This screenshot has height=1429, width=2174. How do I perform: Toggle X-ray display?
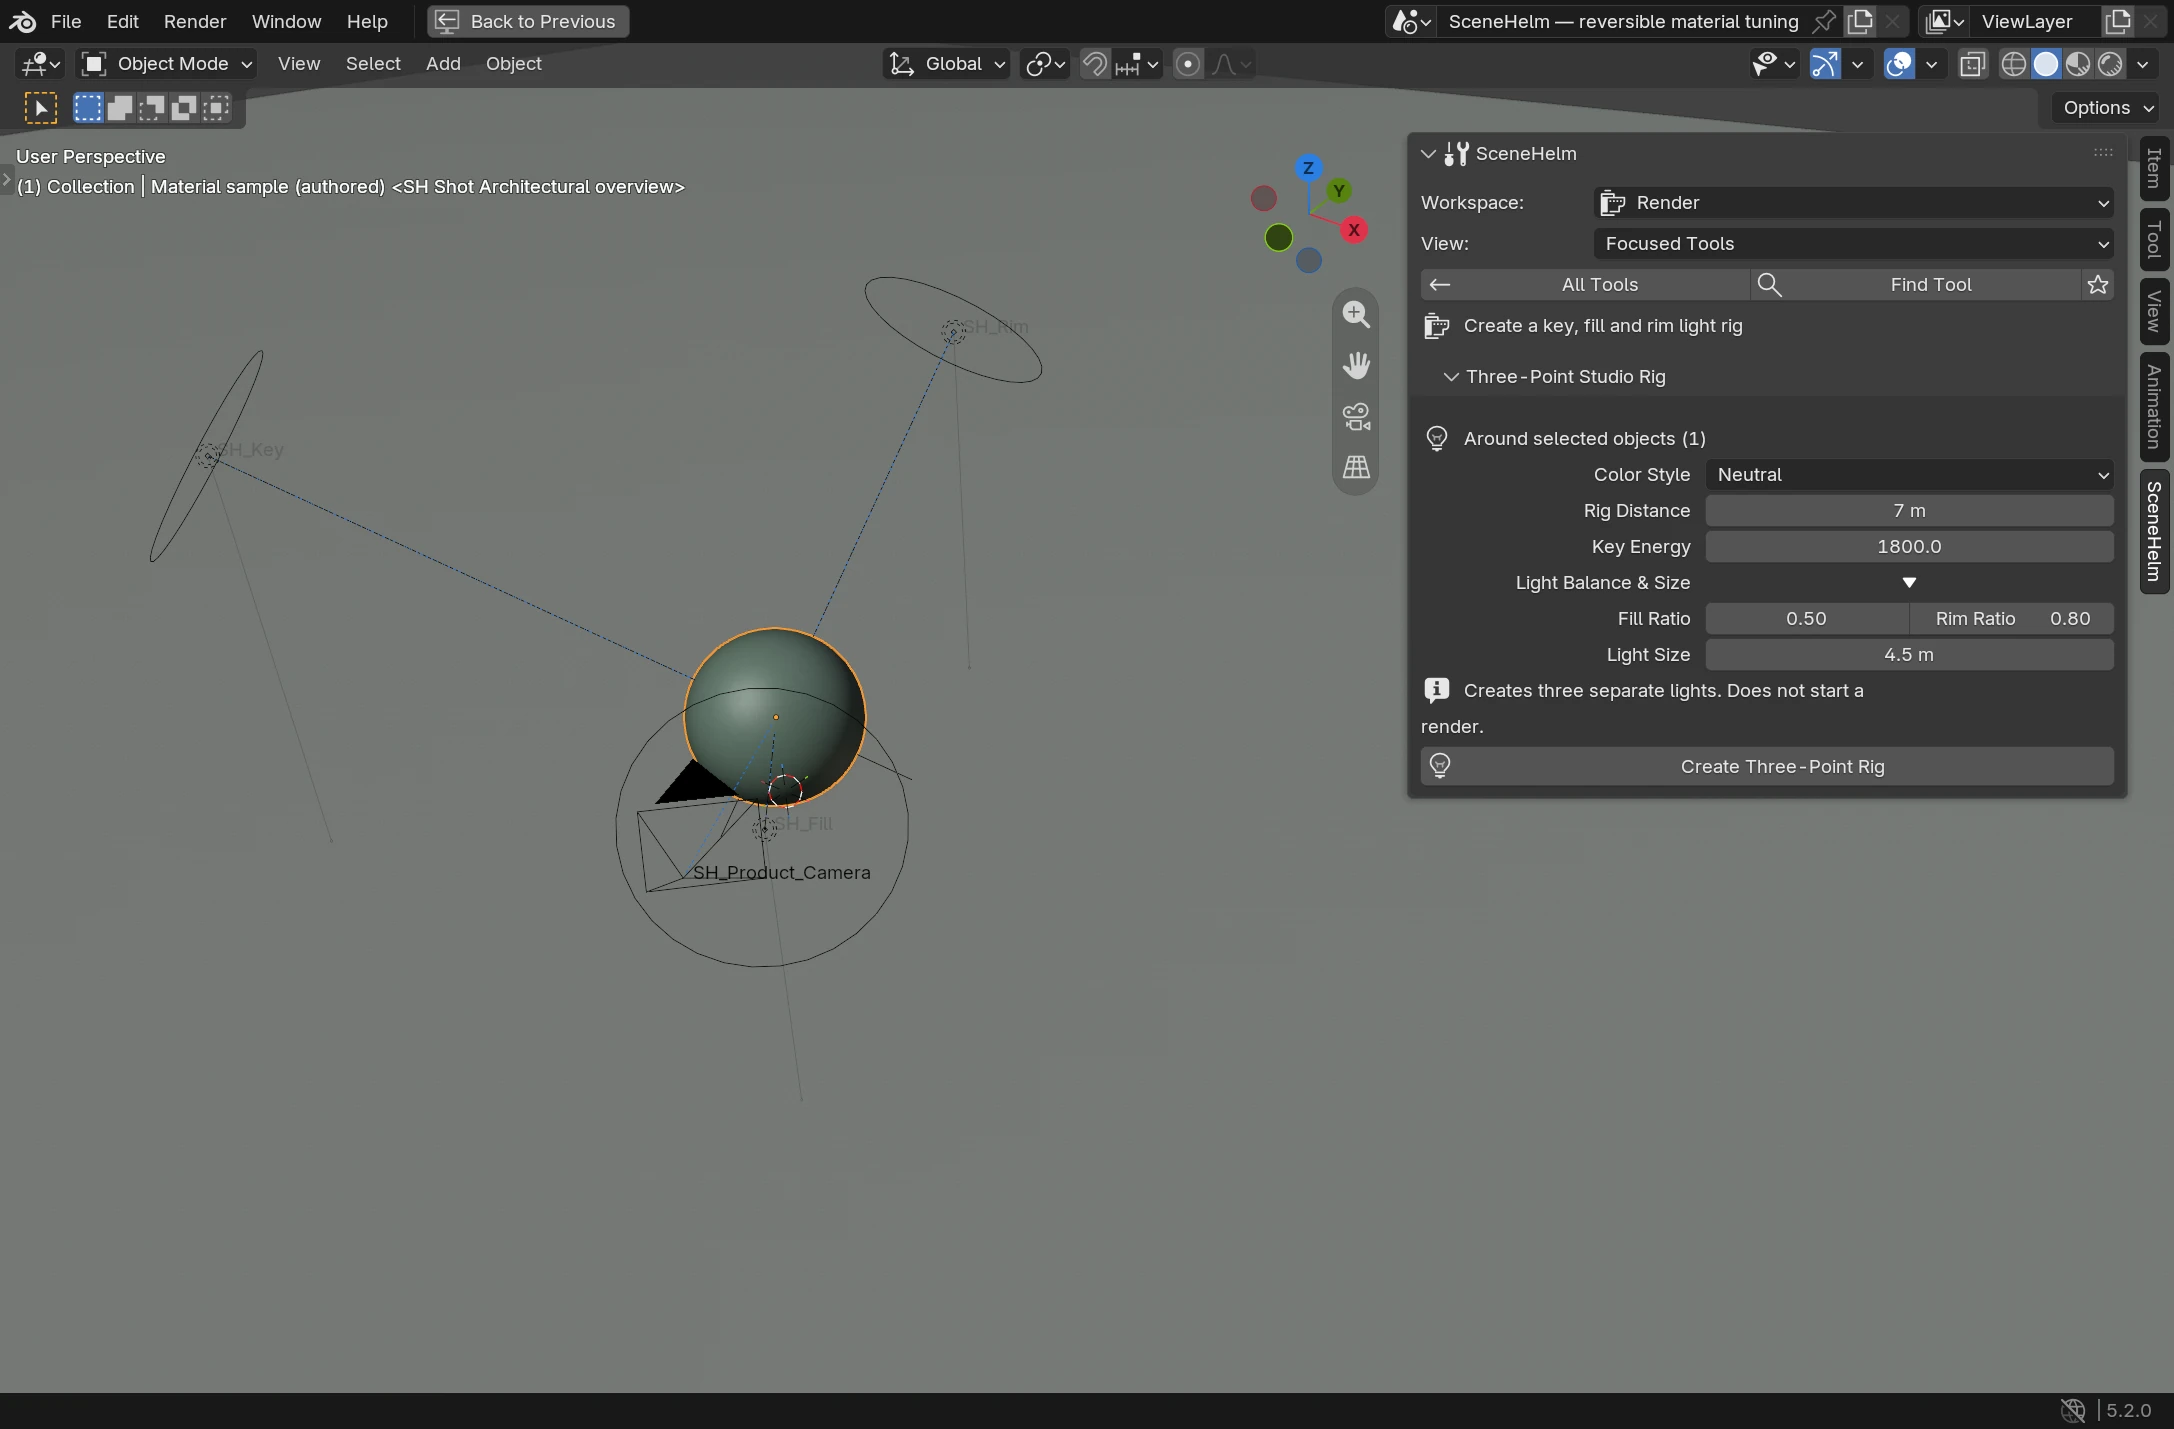tap(1972, 64)
